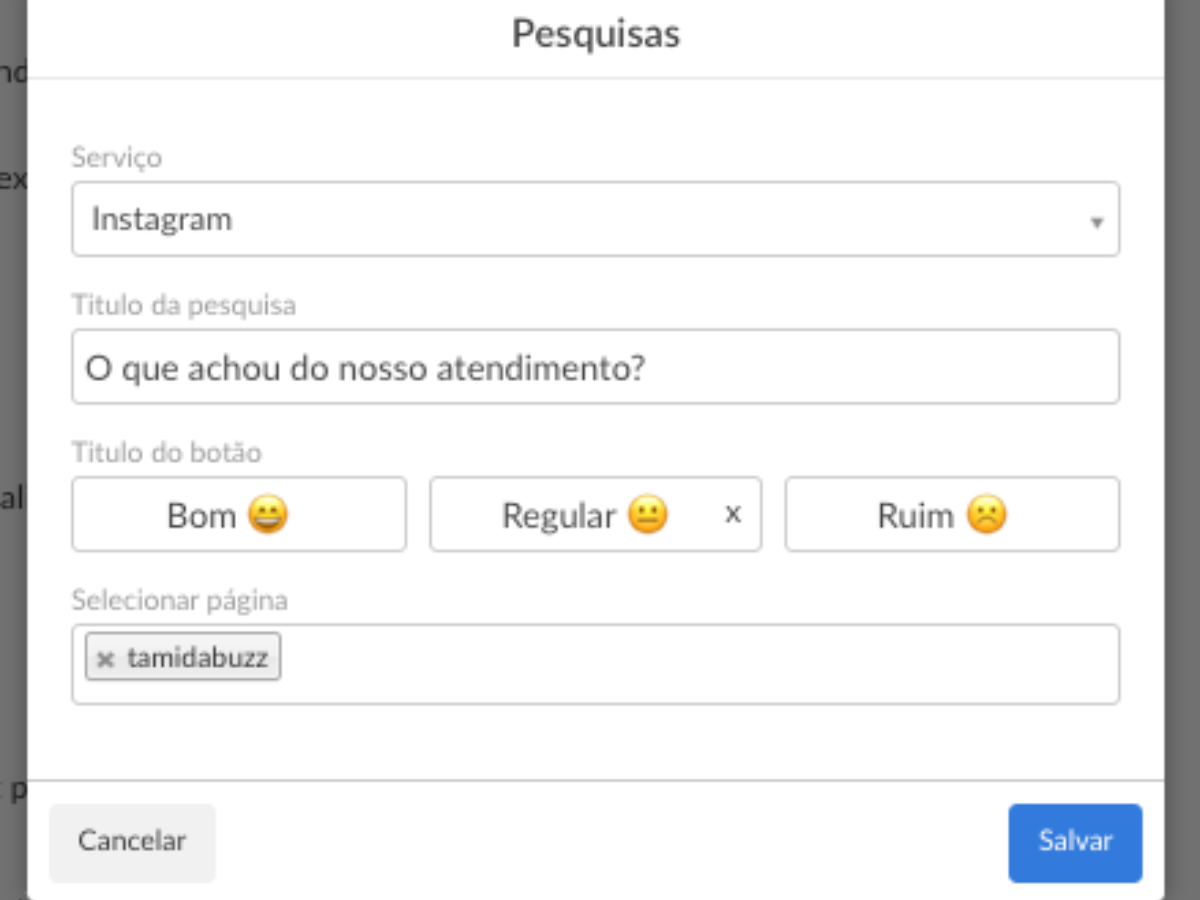
Task: Click the Serviço field label
Action: [x=117, y=157]
